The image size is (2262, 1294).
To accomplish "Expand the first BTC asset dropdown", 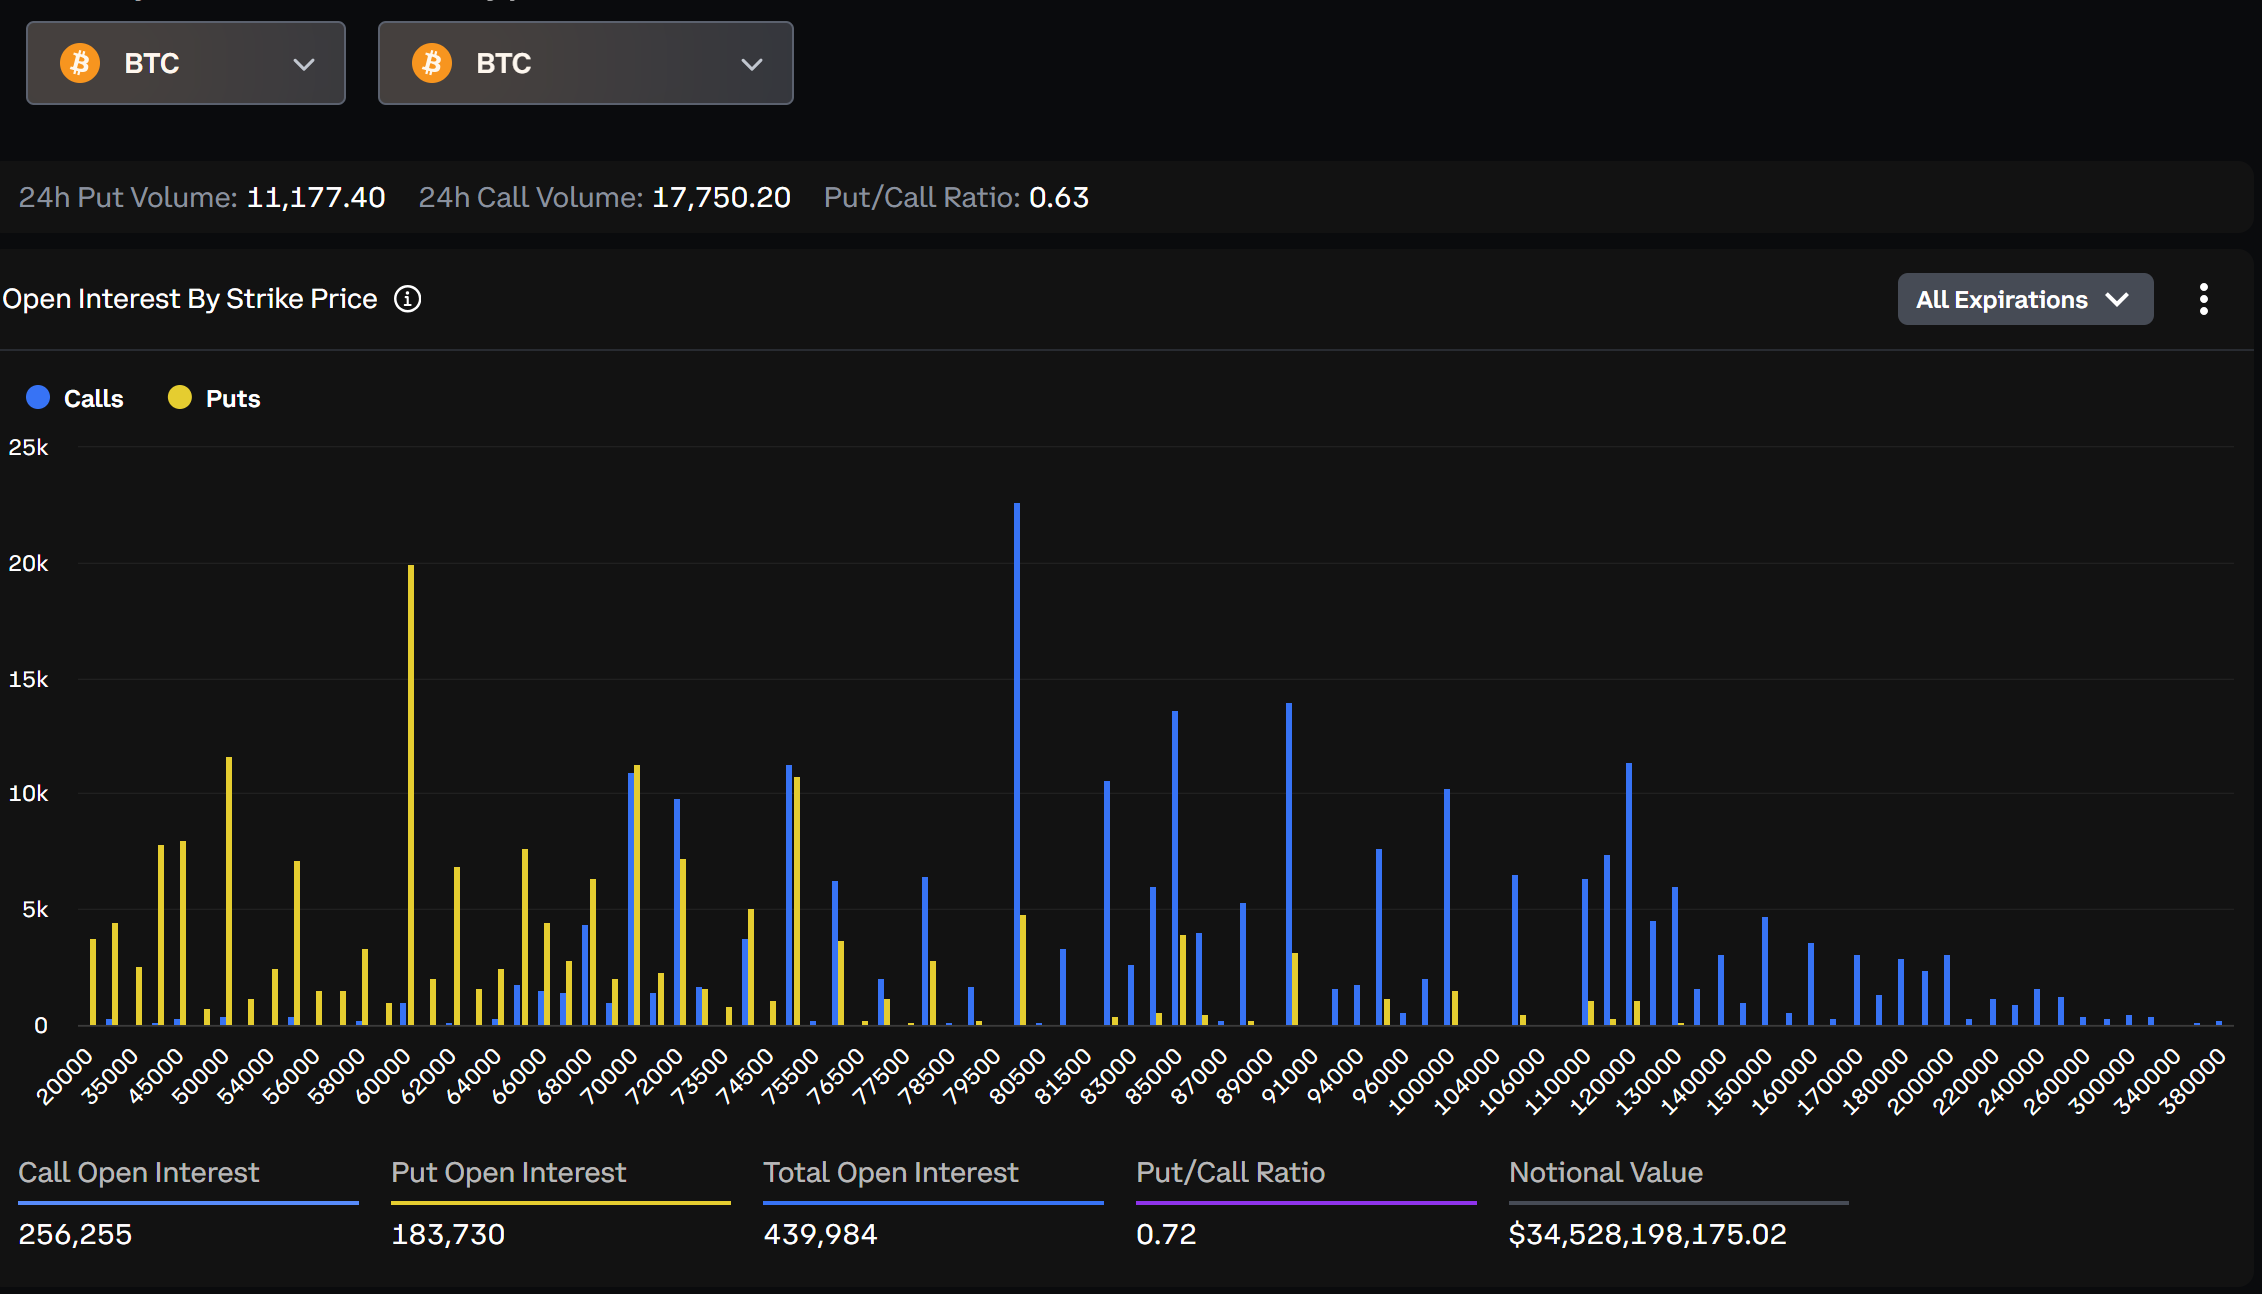I will pos(303,64).
